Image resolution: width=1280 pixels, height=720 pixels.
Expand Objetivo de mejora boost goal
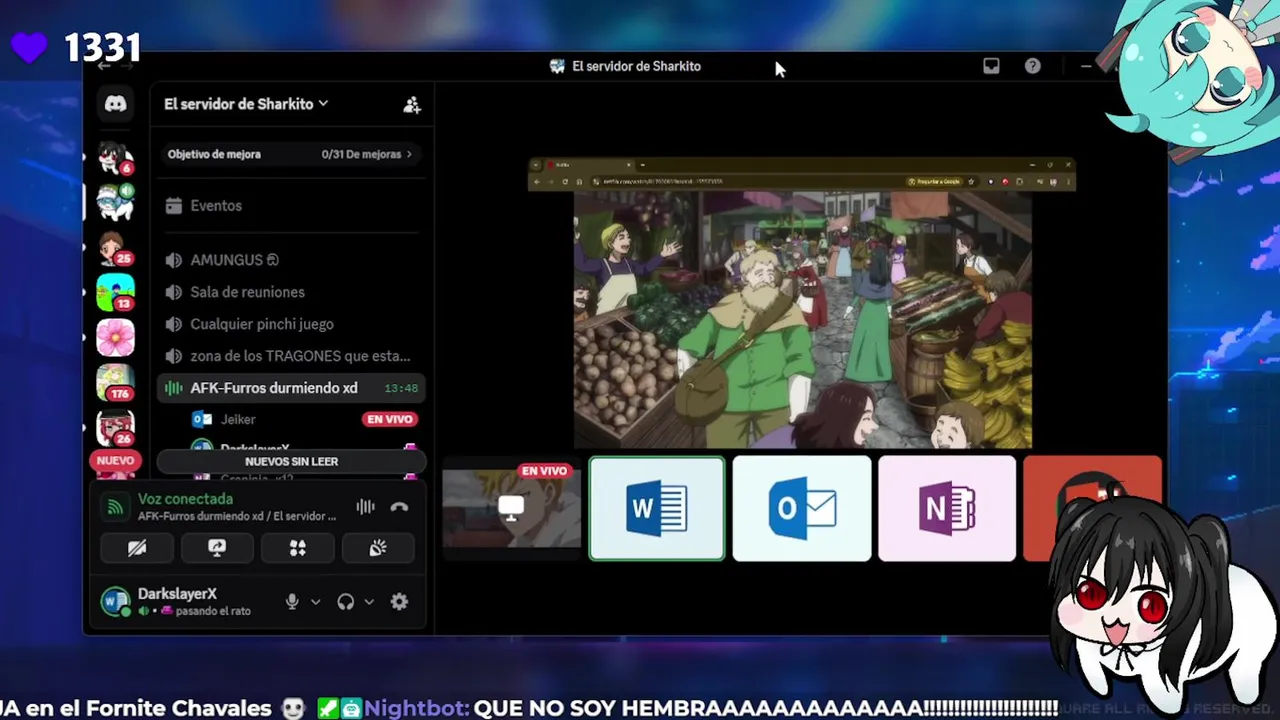pos(290,154)
